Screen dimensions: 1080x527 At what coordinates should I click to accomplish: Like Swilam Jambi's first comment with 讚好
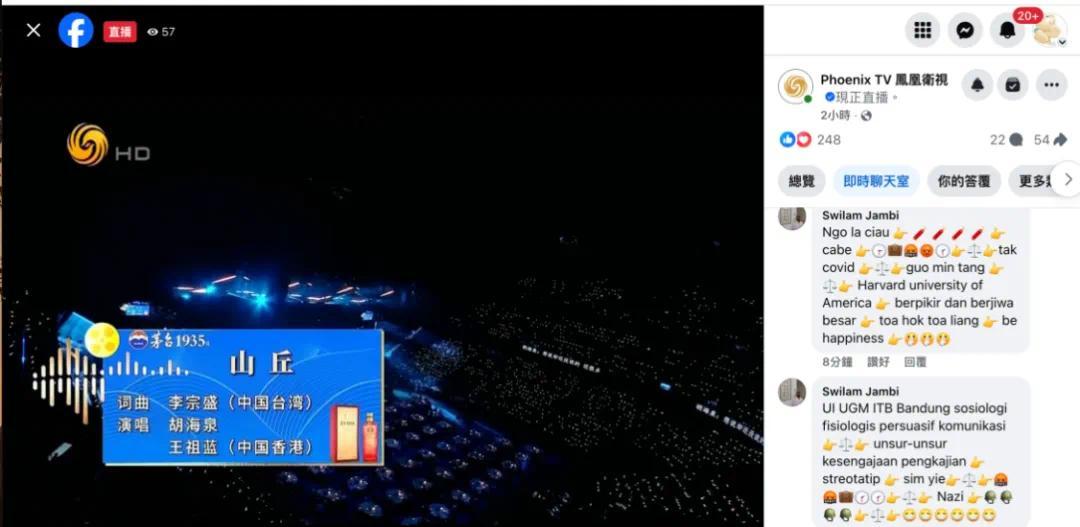(878, 362)
